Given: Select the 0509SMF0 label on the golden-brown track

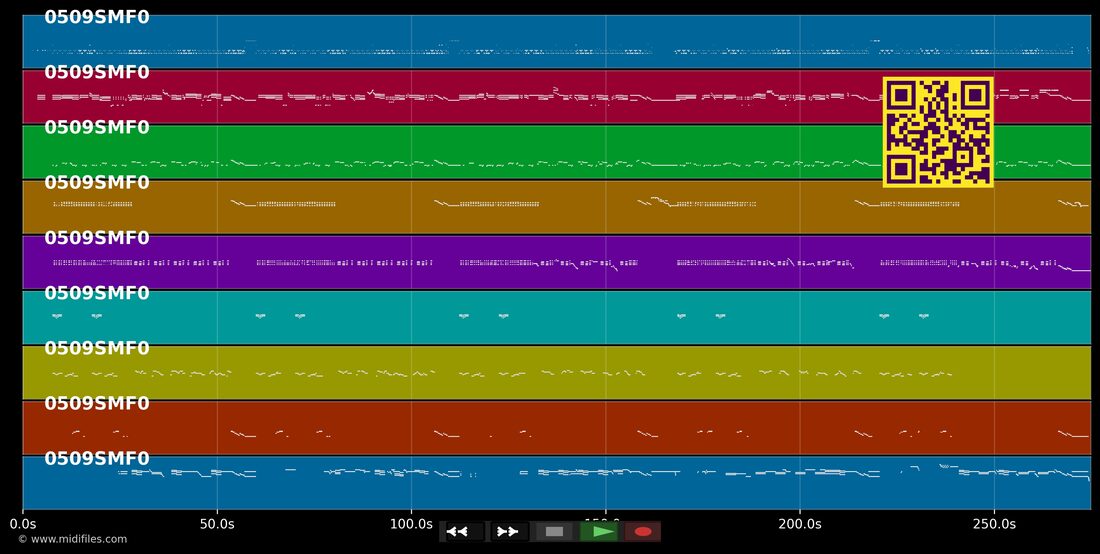Looking at the screenshot, I should pyautogui.click(x=97, y=182).
